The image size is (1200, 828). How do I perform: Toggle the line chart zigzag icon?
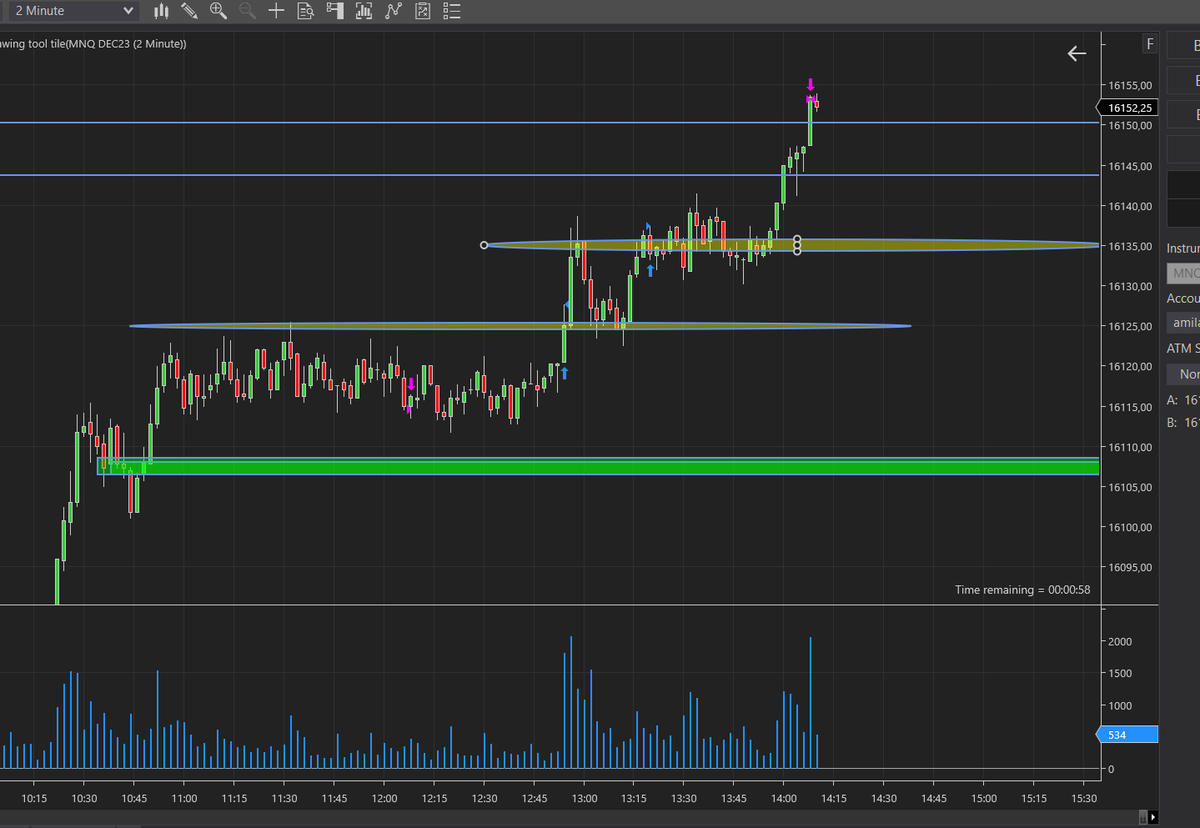point(392,11)
